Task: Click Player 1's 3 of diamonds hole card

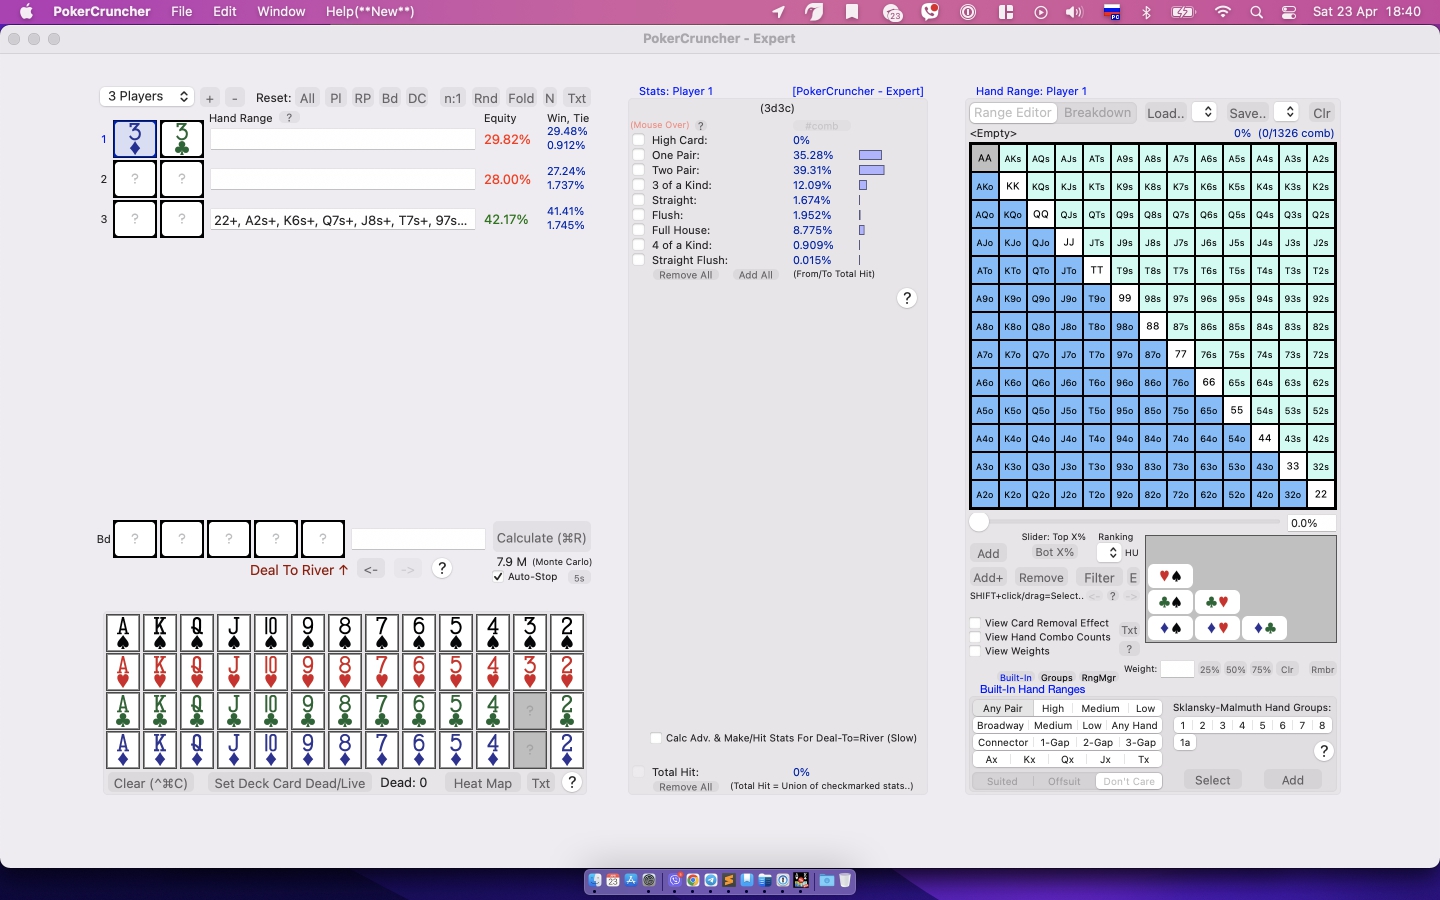Action: pyautogui.click(x=135, y=139)
